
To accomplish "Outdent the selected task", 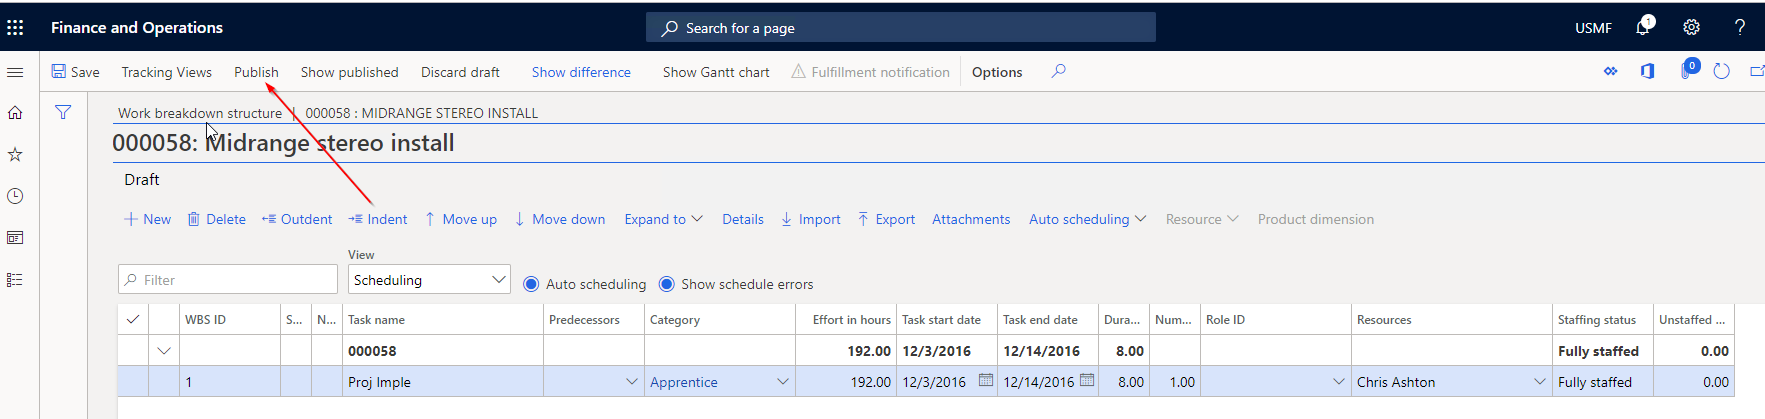I will [297, 219].
